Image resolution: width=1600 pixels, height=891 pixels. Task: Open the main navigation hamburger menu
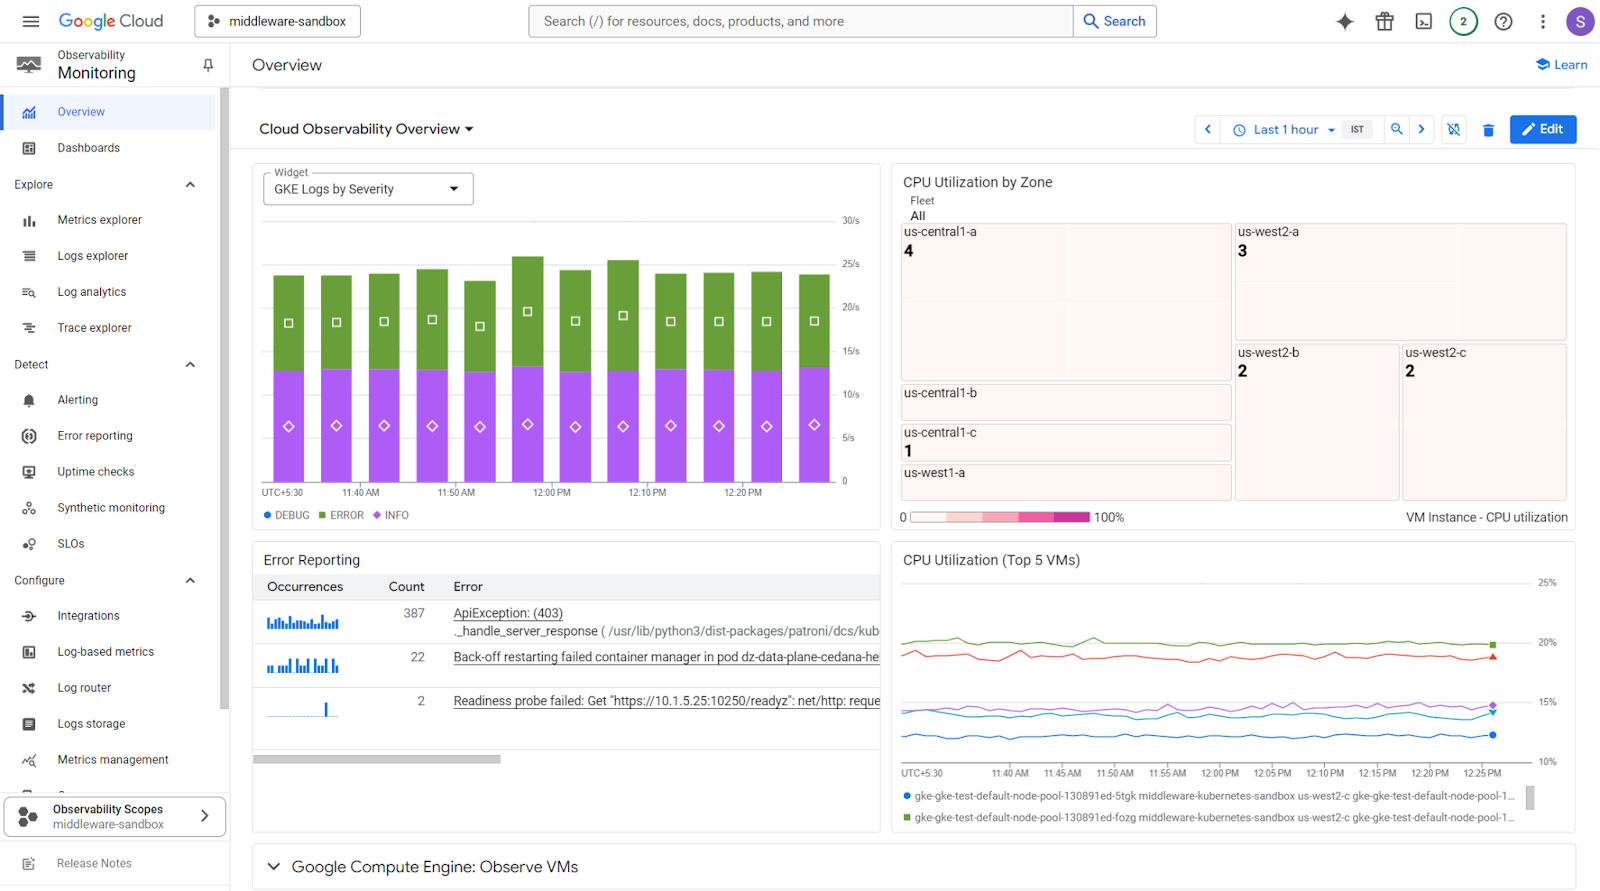click(x=31, y=21)
